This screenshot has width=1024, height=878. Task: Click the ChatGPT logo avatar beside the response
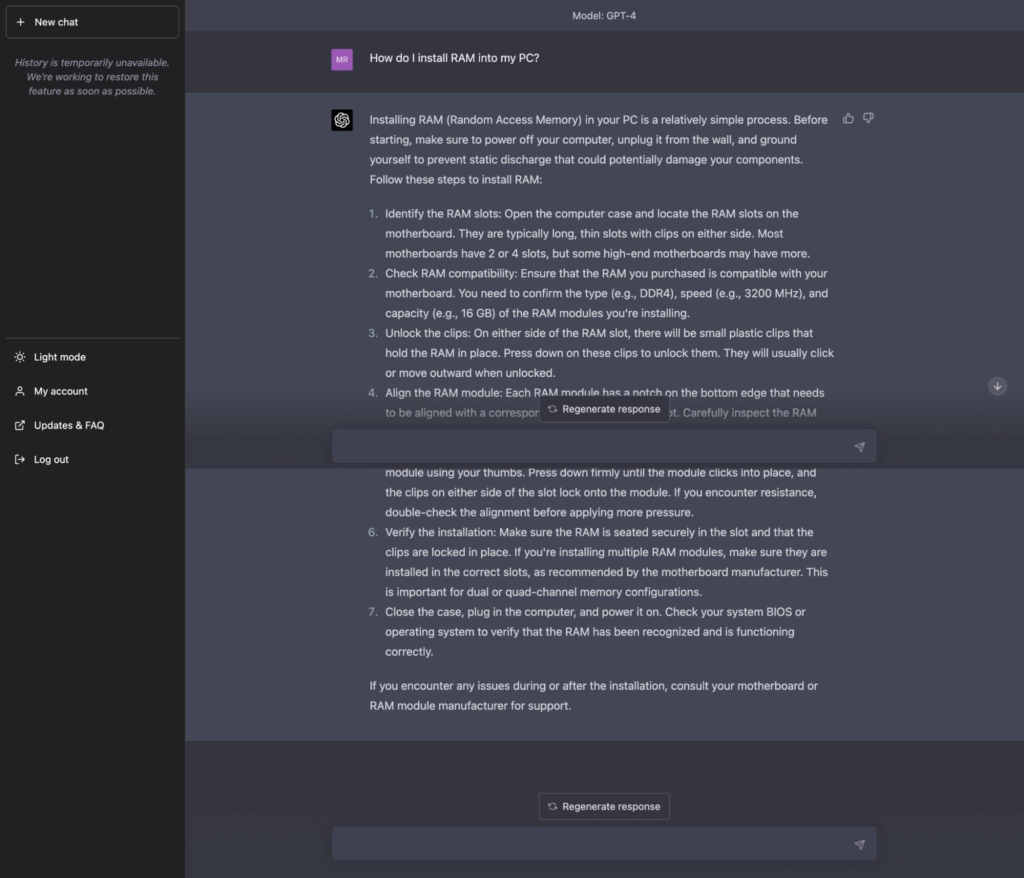coord(342,120)
